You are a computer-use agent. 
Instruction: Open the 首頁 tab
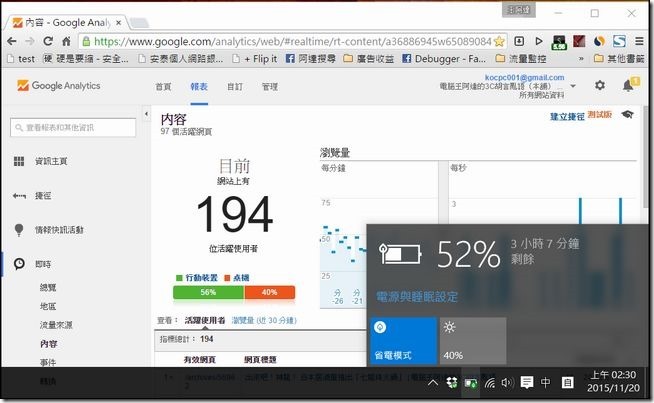tap(163, 87)
